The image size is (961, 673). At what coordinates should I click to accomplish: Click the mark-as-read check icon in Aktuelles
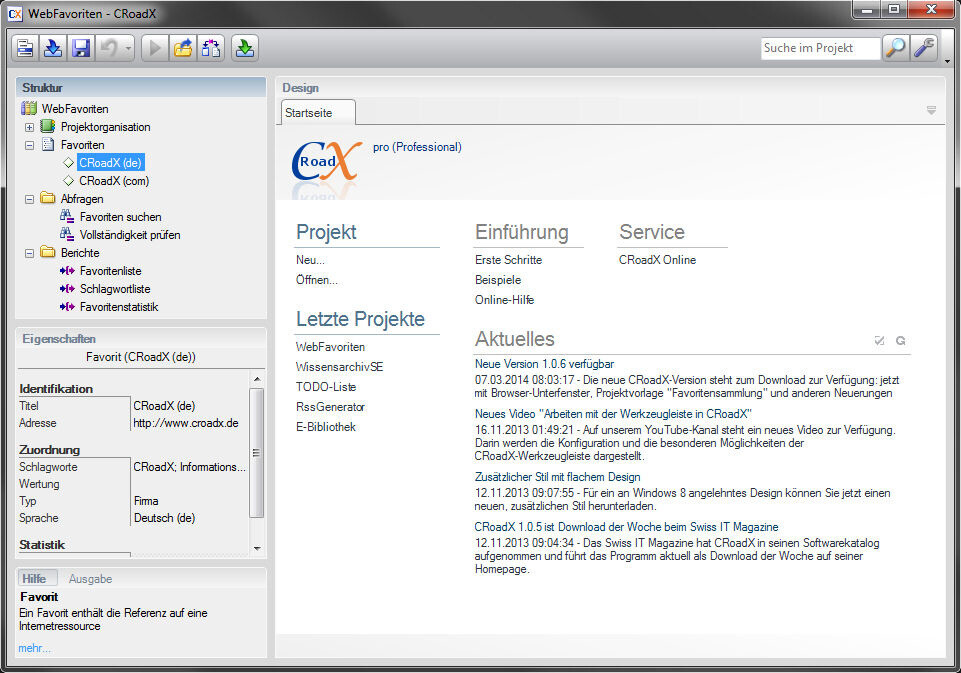(x=879, y=341)
